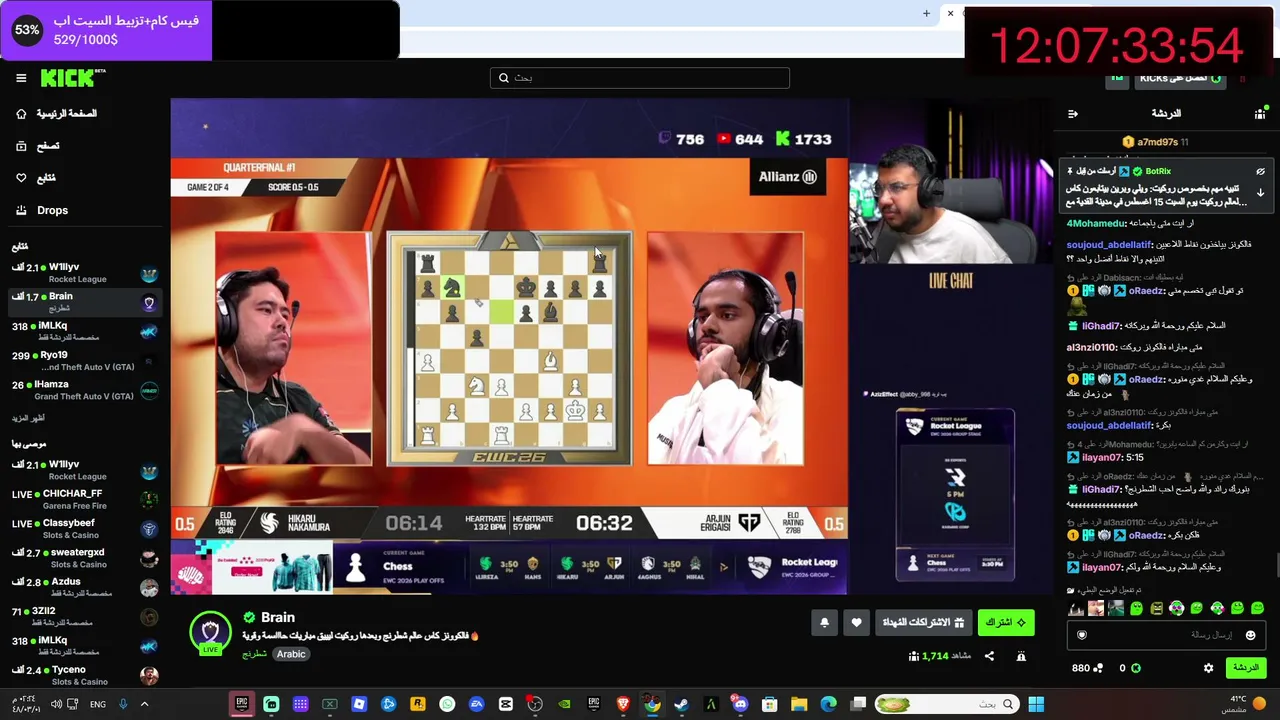Screen dimensions: 1280x720
Task: Open 3ZII2 recommended channel
Action: [85, 616]
